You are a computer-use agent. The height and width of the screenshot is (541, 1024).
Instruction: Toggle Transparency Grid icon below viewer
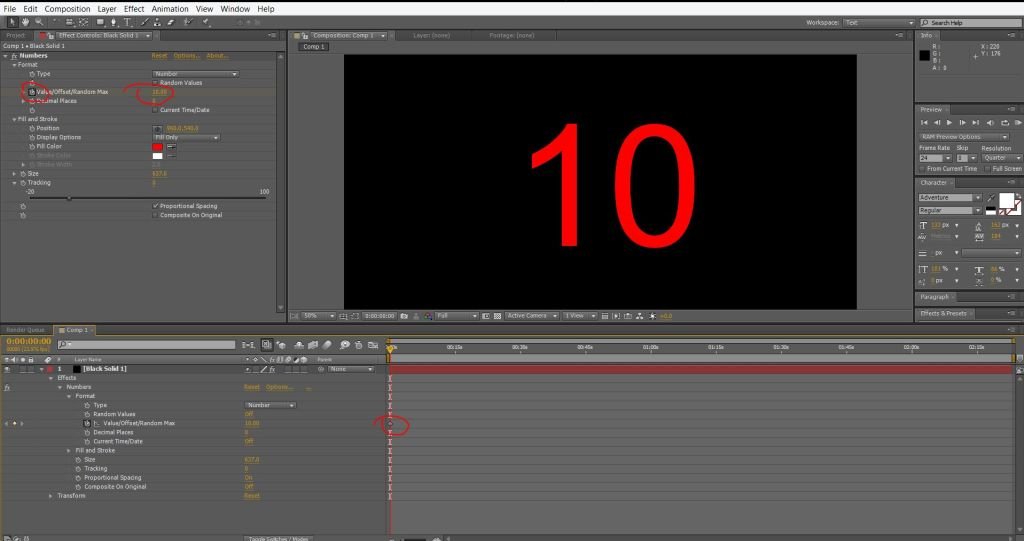tap(498, 316)
